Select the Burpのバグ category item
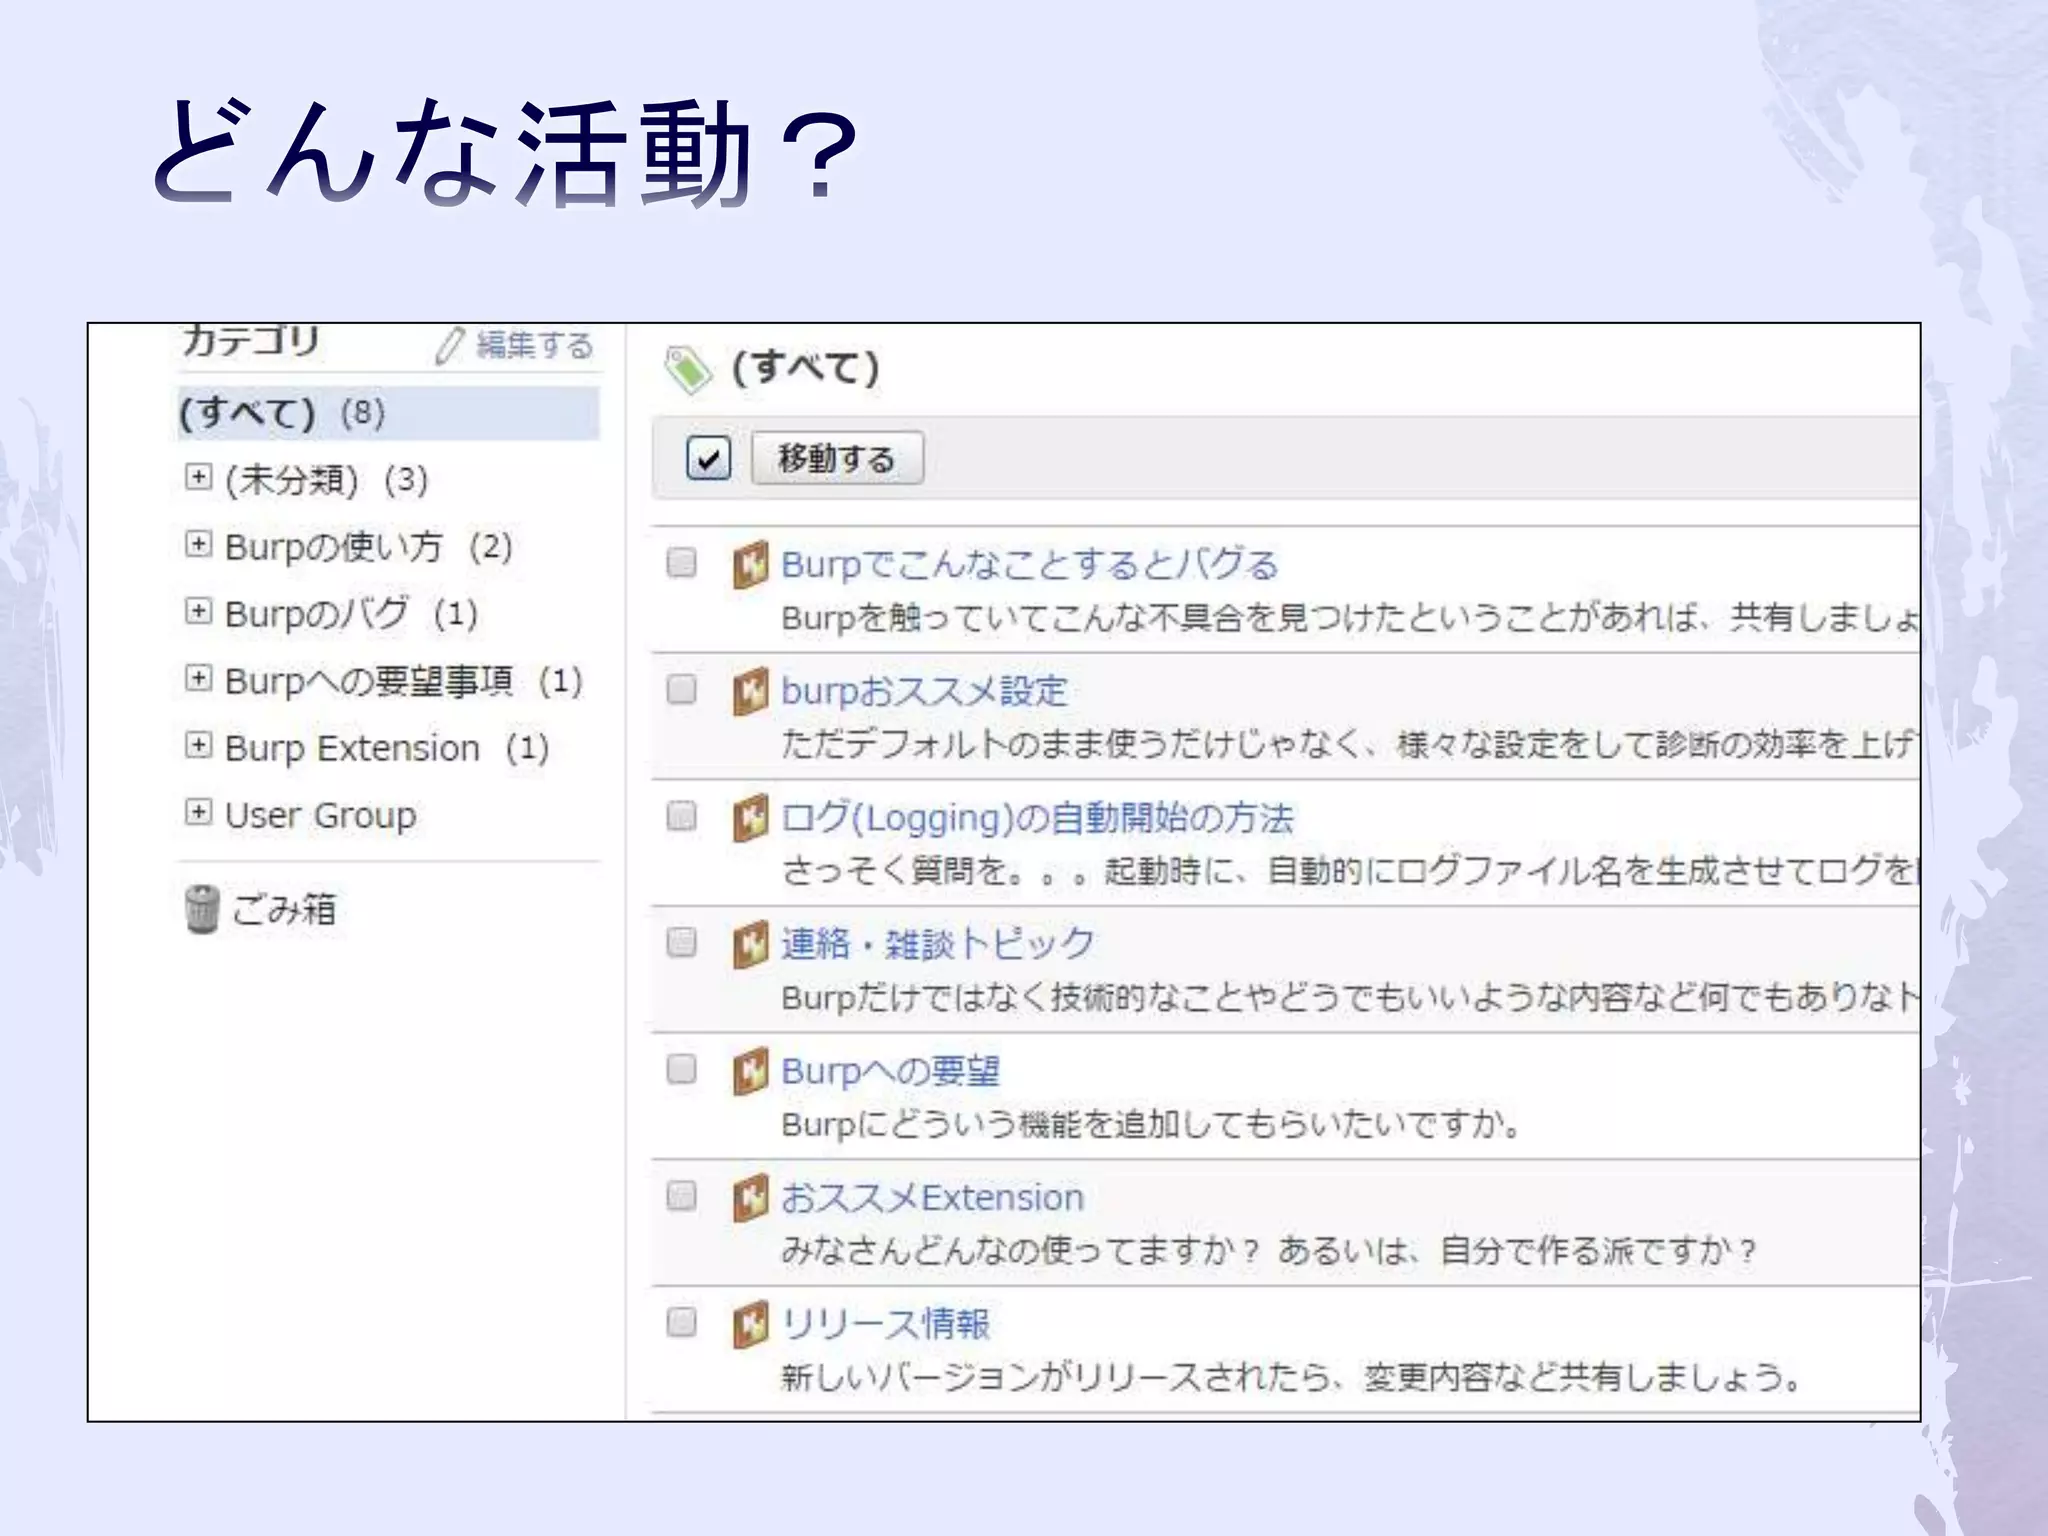 point(316,614)
